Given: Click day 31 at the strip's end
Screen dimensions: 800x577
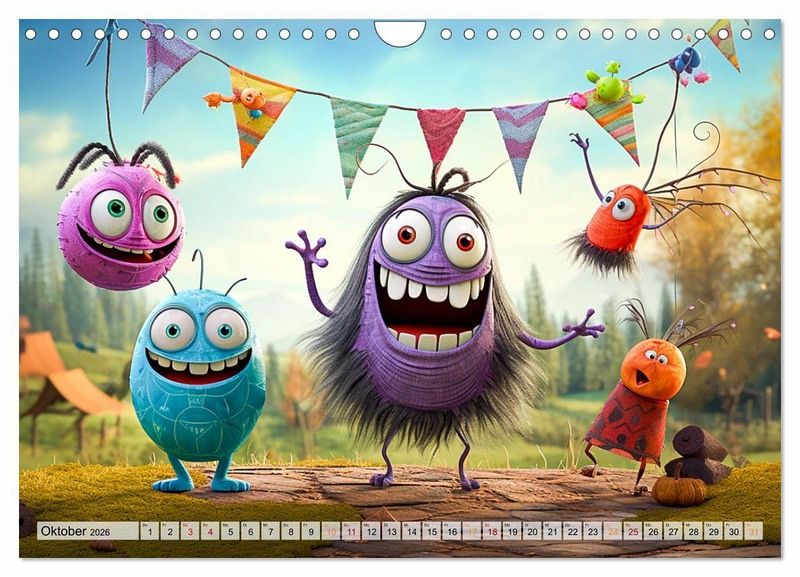Looking at the screenshot, I should (752, 531).
